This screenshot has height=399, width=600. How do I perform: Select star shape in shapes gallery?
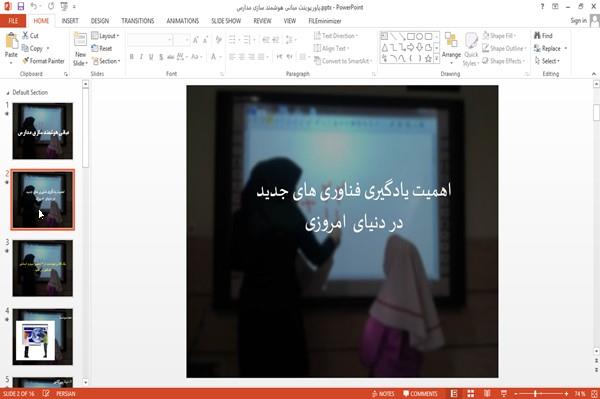[x=428, y=59]
